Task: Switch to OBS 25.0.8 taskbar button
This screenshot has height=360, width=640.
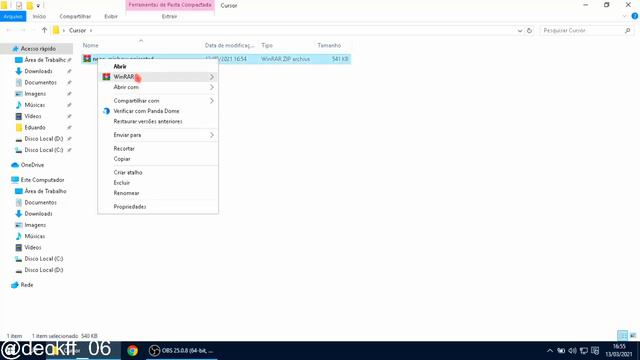Action: (182, 351)
